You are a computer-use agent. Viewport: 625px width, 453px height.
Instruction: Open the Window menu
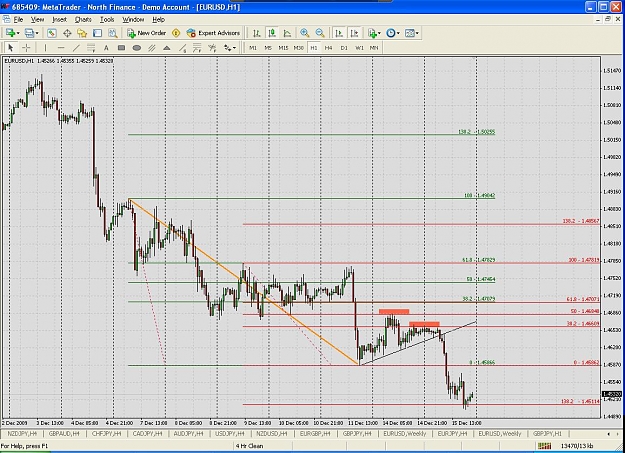pyautogui.click(x=133, y=19)
